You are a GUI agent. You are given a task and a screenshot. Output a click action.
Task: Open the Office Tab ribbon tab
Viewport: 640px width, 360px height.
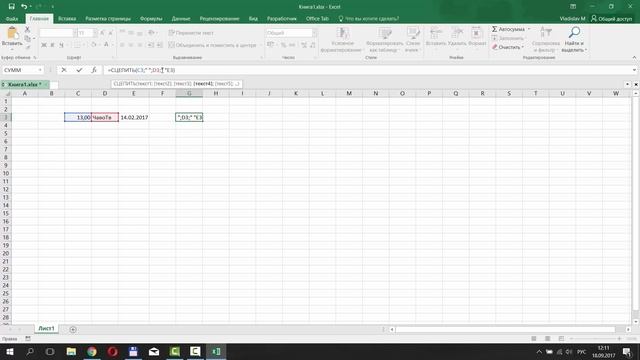pos(317,19)
